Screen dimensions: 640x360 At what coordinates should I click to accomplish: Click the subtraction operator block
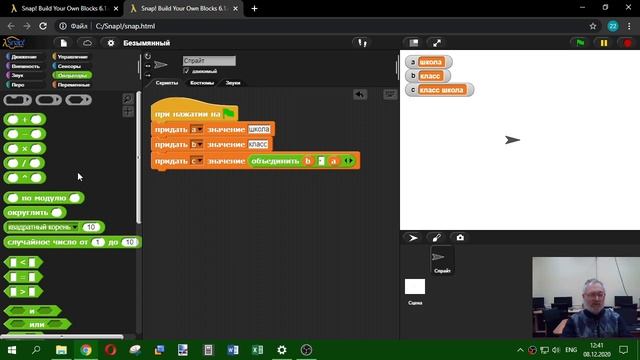pos(24,134)
